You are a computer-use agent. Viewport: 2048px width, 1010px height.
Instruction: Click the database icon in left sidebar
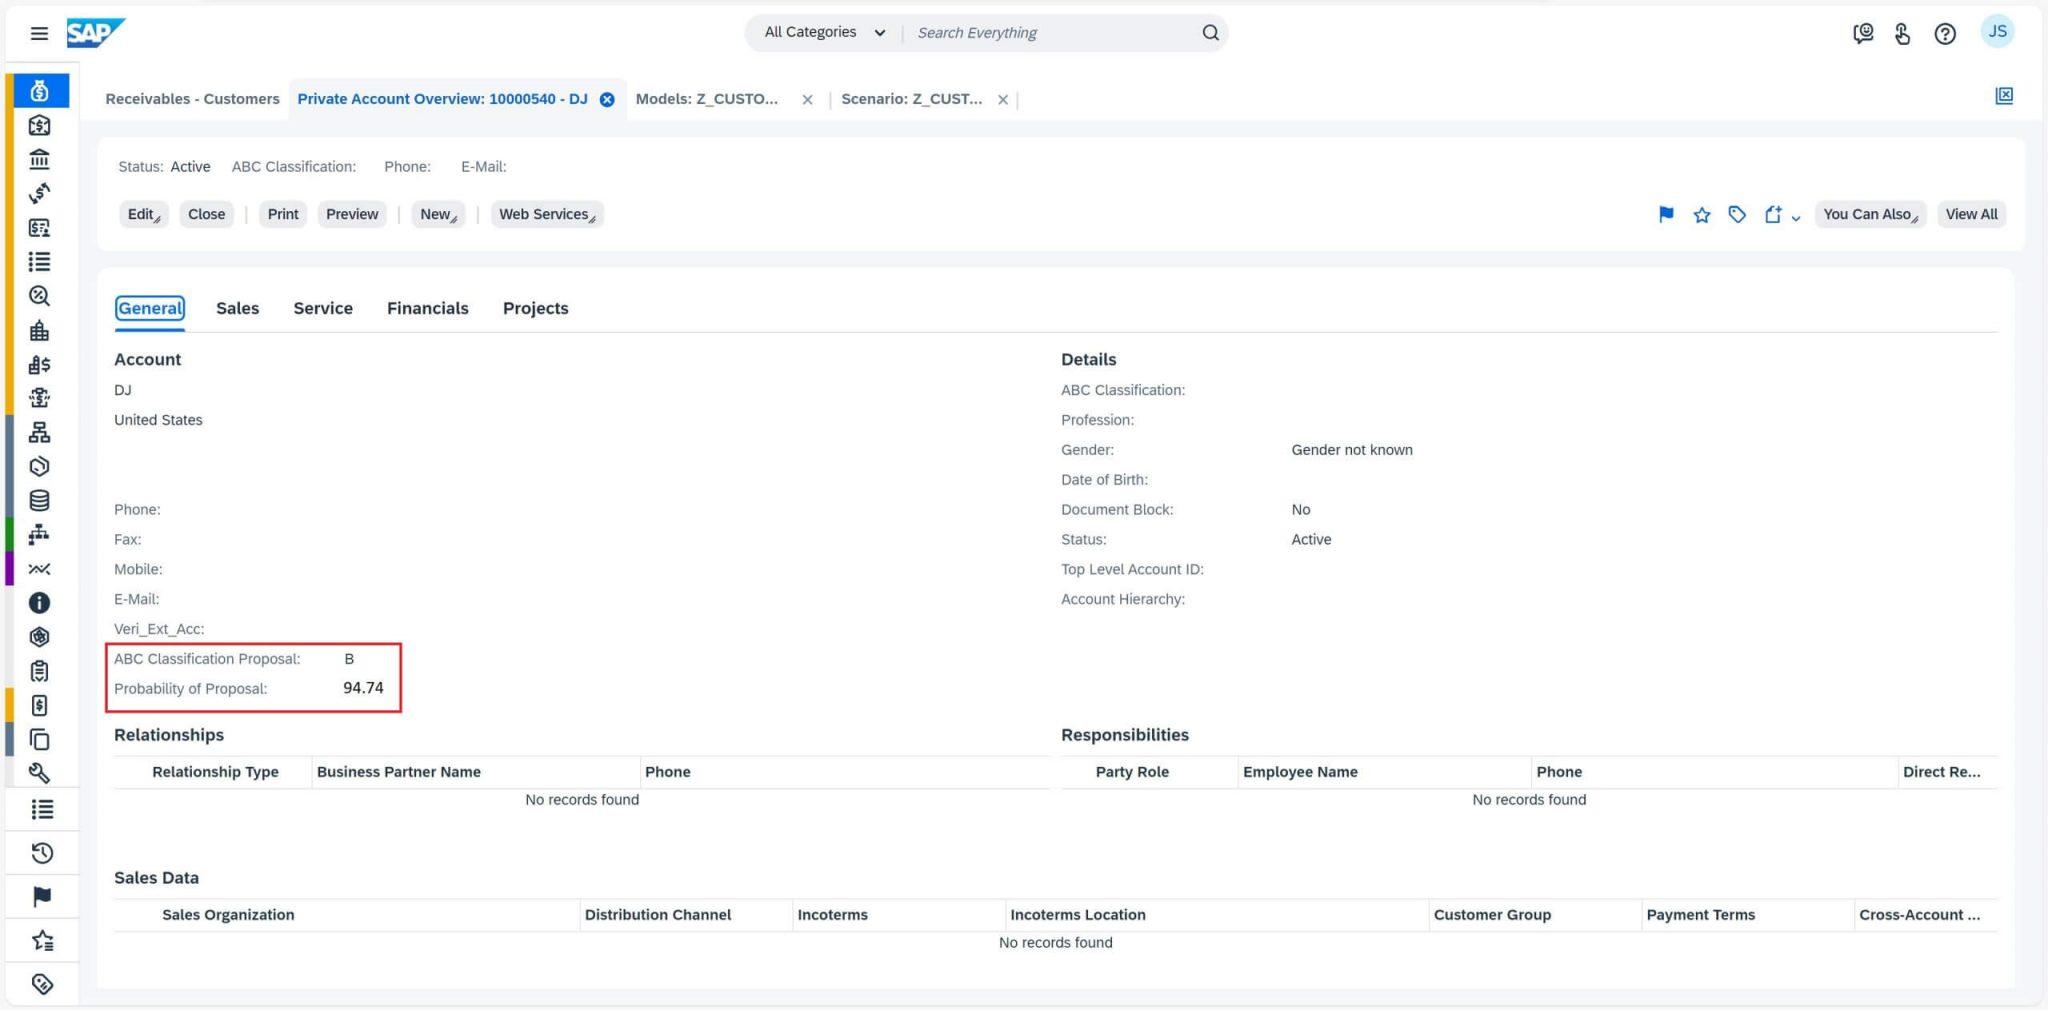pos(40,501)
